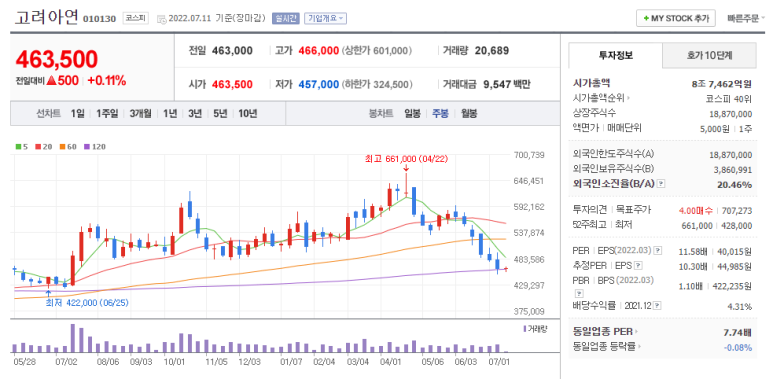Click the calendar icon before 2022.07.11
This screenshot has height=379, width=773.
click(x=162, y=19)
